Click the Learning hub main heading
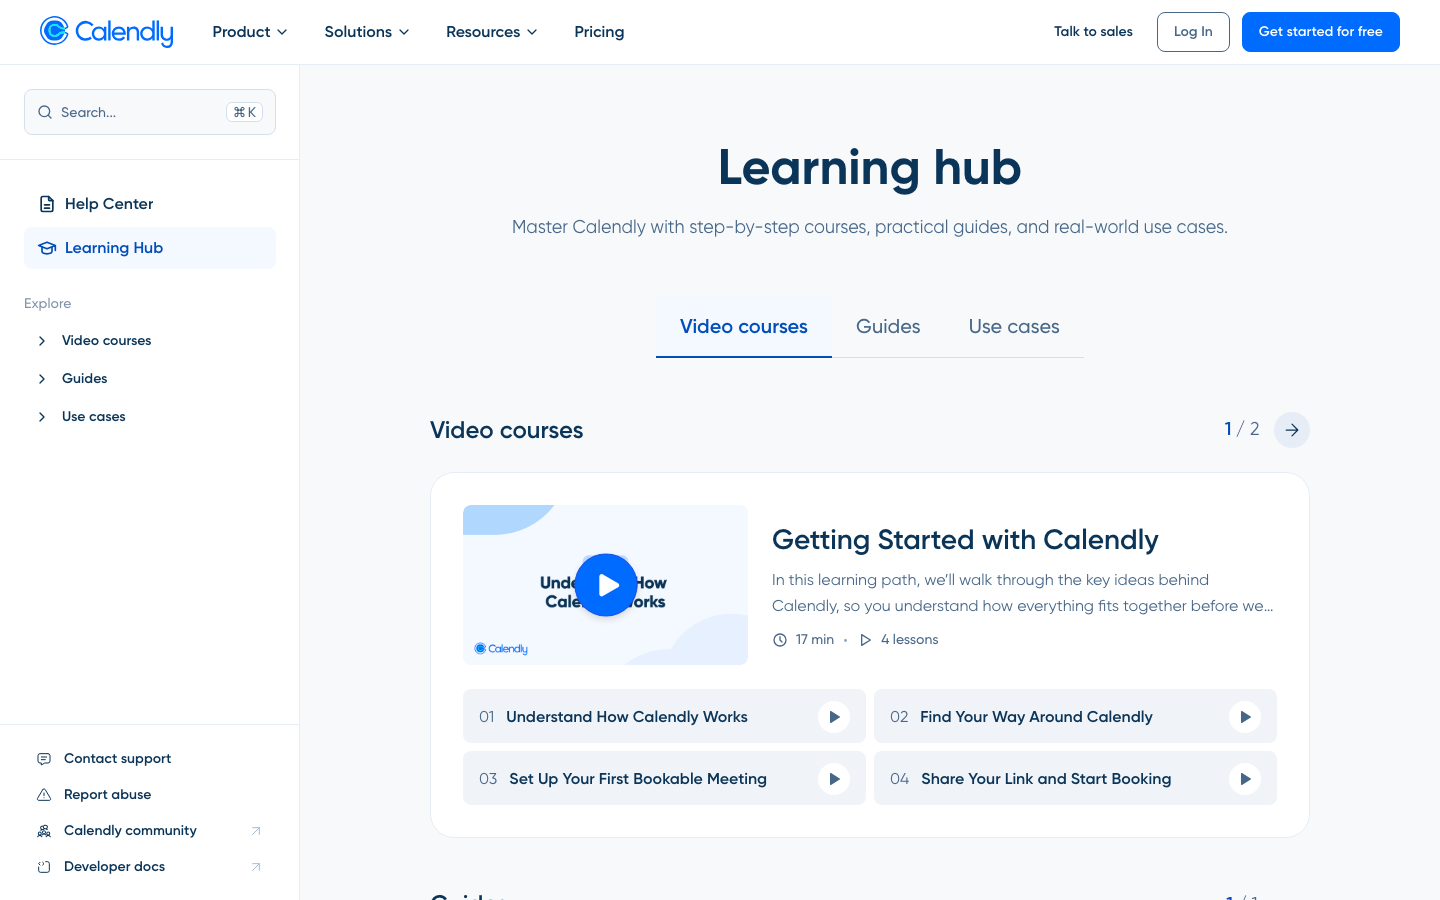 click(870, 167)
